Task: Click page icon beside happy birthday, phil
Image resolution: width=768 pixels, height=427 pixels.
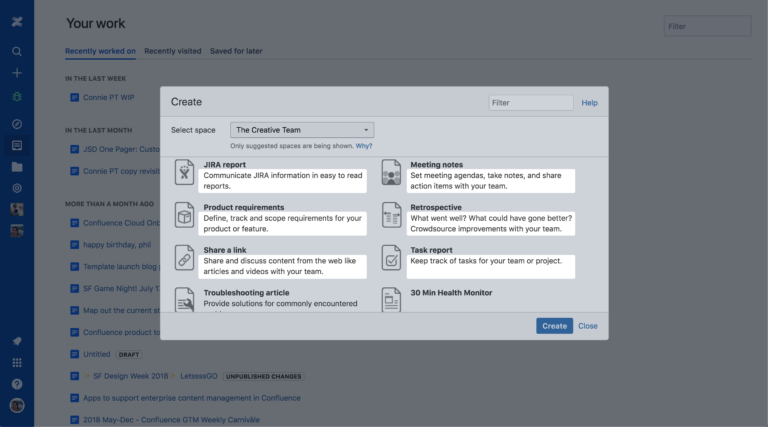Action: pos(74,245)
